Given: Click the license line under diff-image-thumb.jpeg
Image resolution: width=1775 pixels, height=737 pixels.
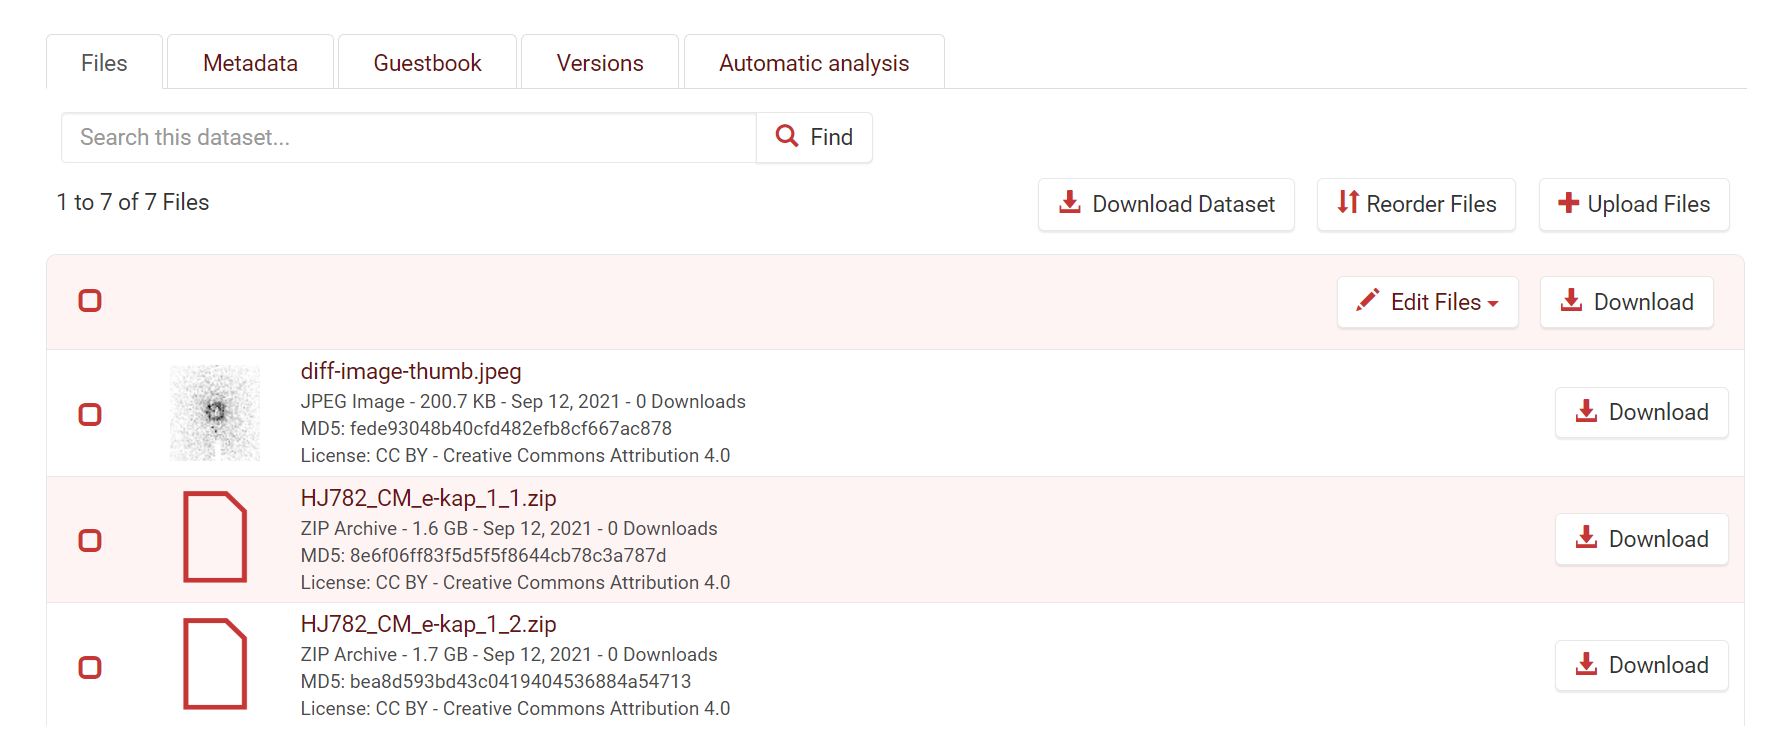Looking at the screenshot, I should coord(515,455).
